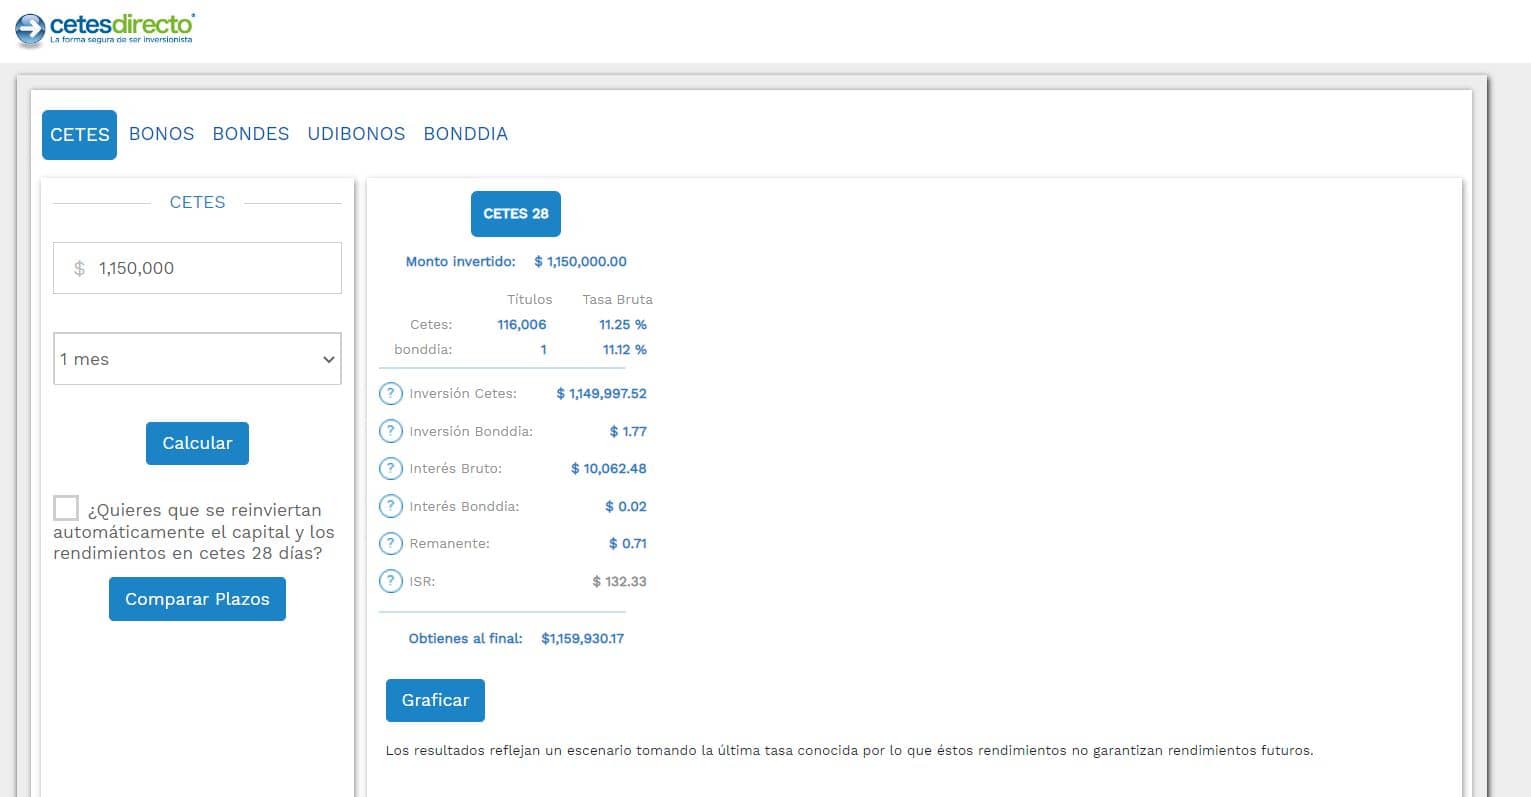Open help icon for ISR
Image resolution: width=1531 pixels, height=797 pixels.
point(391,581)
